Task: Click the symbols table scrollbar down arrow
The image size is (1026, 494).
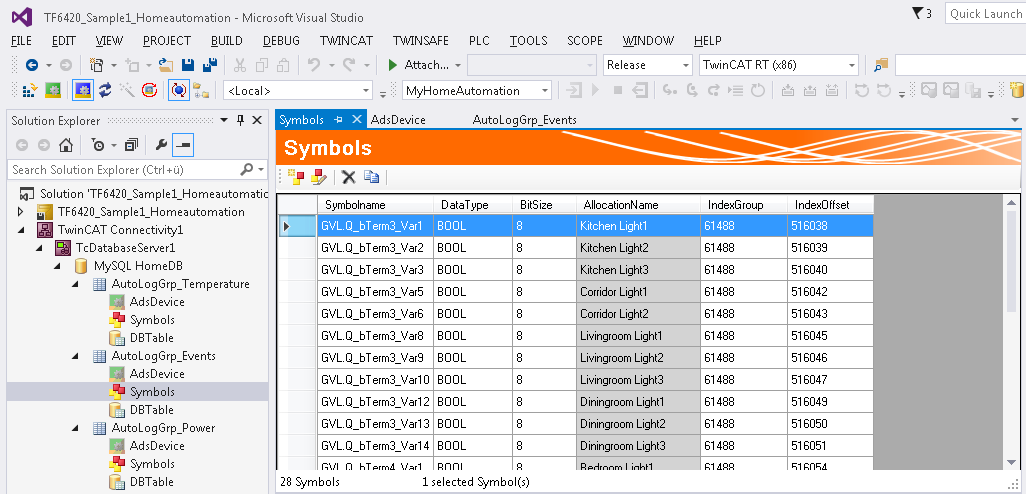Action: click(x=1012, y=463)
